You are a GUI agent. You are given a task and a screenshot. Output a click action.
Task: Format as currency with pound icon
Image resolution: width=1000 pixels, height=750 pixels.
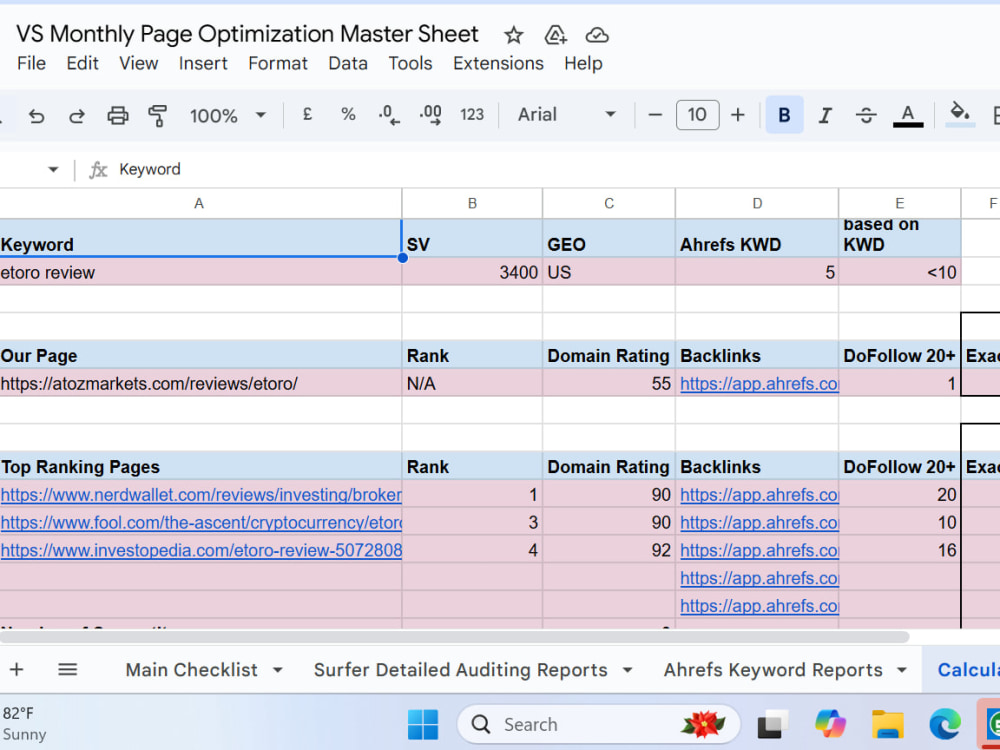pyautogui.click(x=307, y=115)
